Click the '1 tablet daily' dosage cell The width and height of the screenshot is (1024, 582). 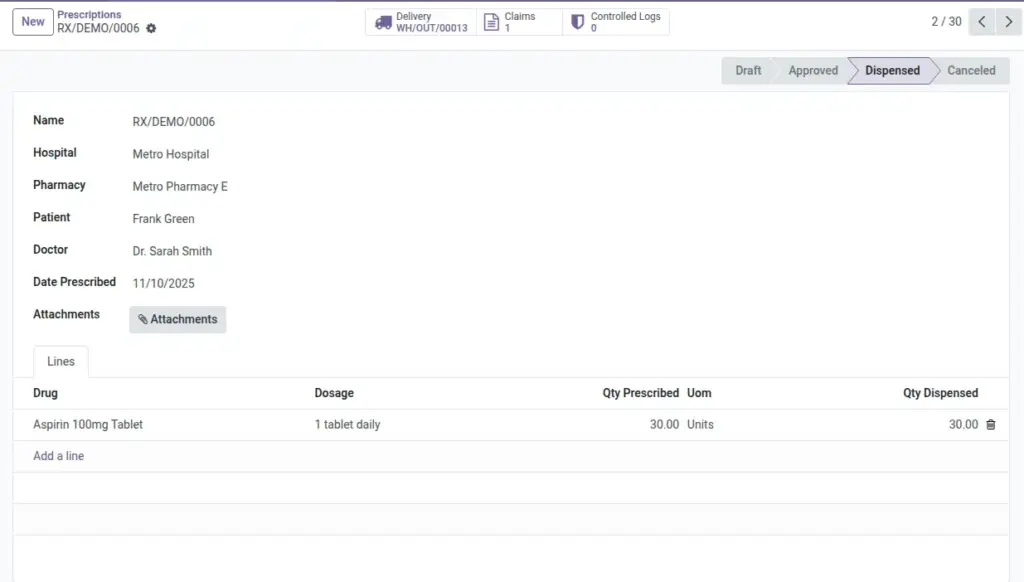point(347,425)
